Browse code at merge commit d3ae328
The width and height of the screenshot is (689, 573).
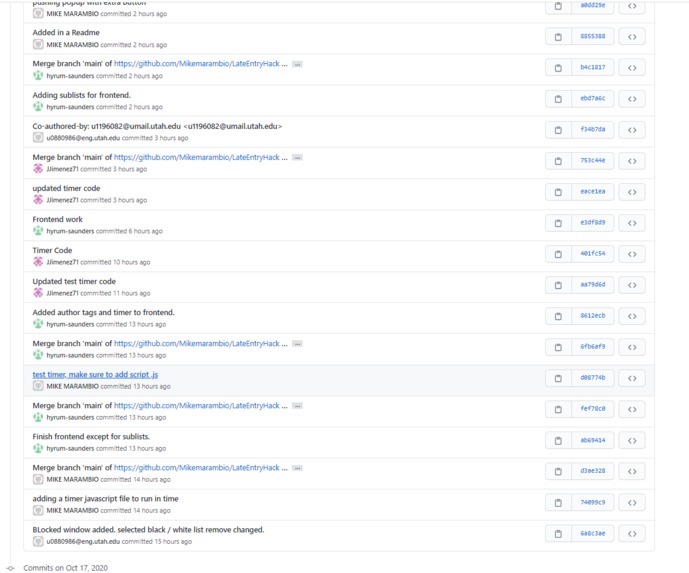coord(632,471)
